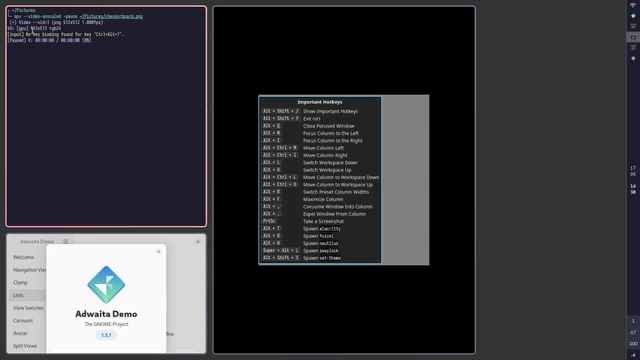Click 'Spawn nautilus' hotkey row
The height and width of the screenshot is (360, 640).
(x=320, y=243)
